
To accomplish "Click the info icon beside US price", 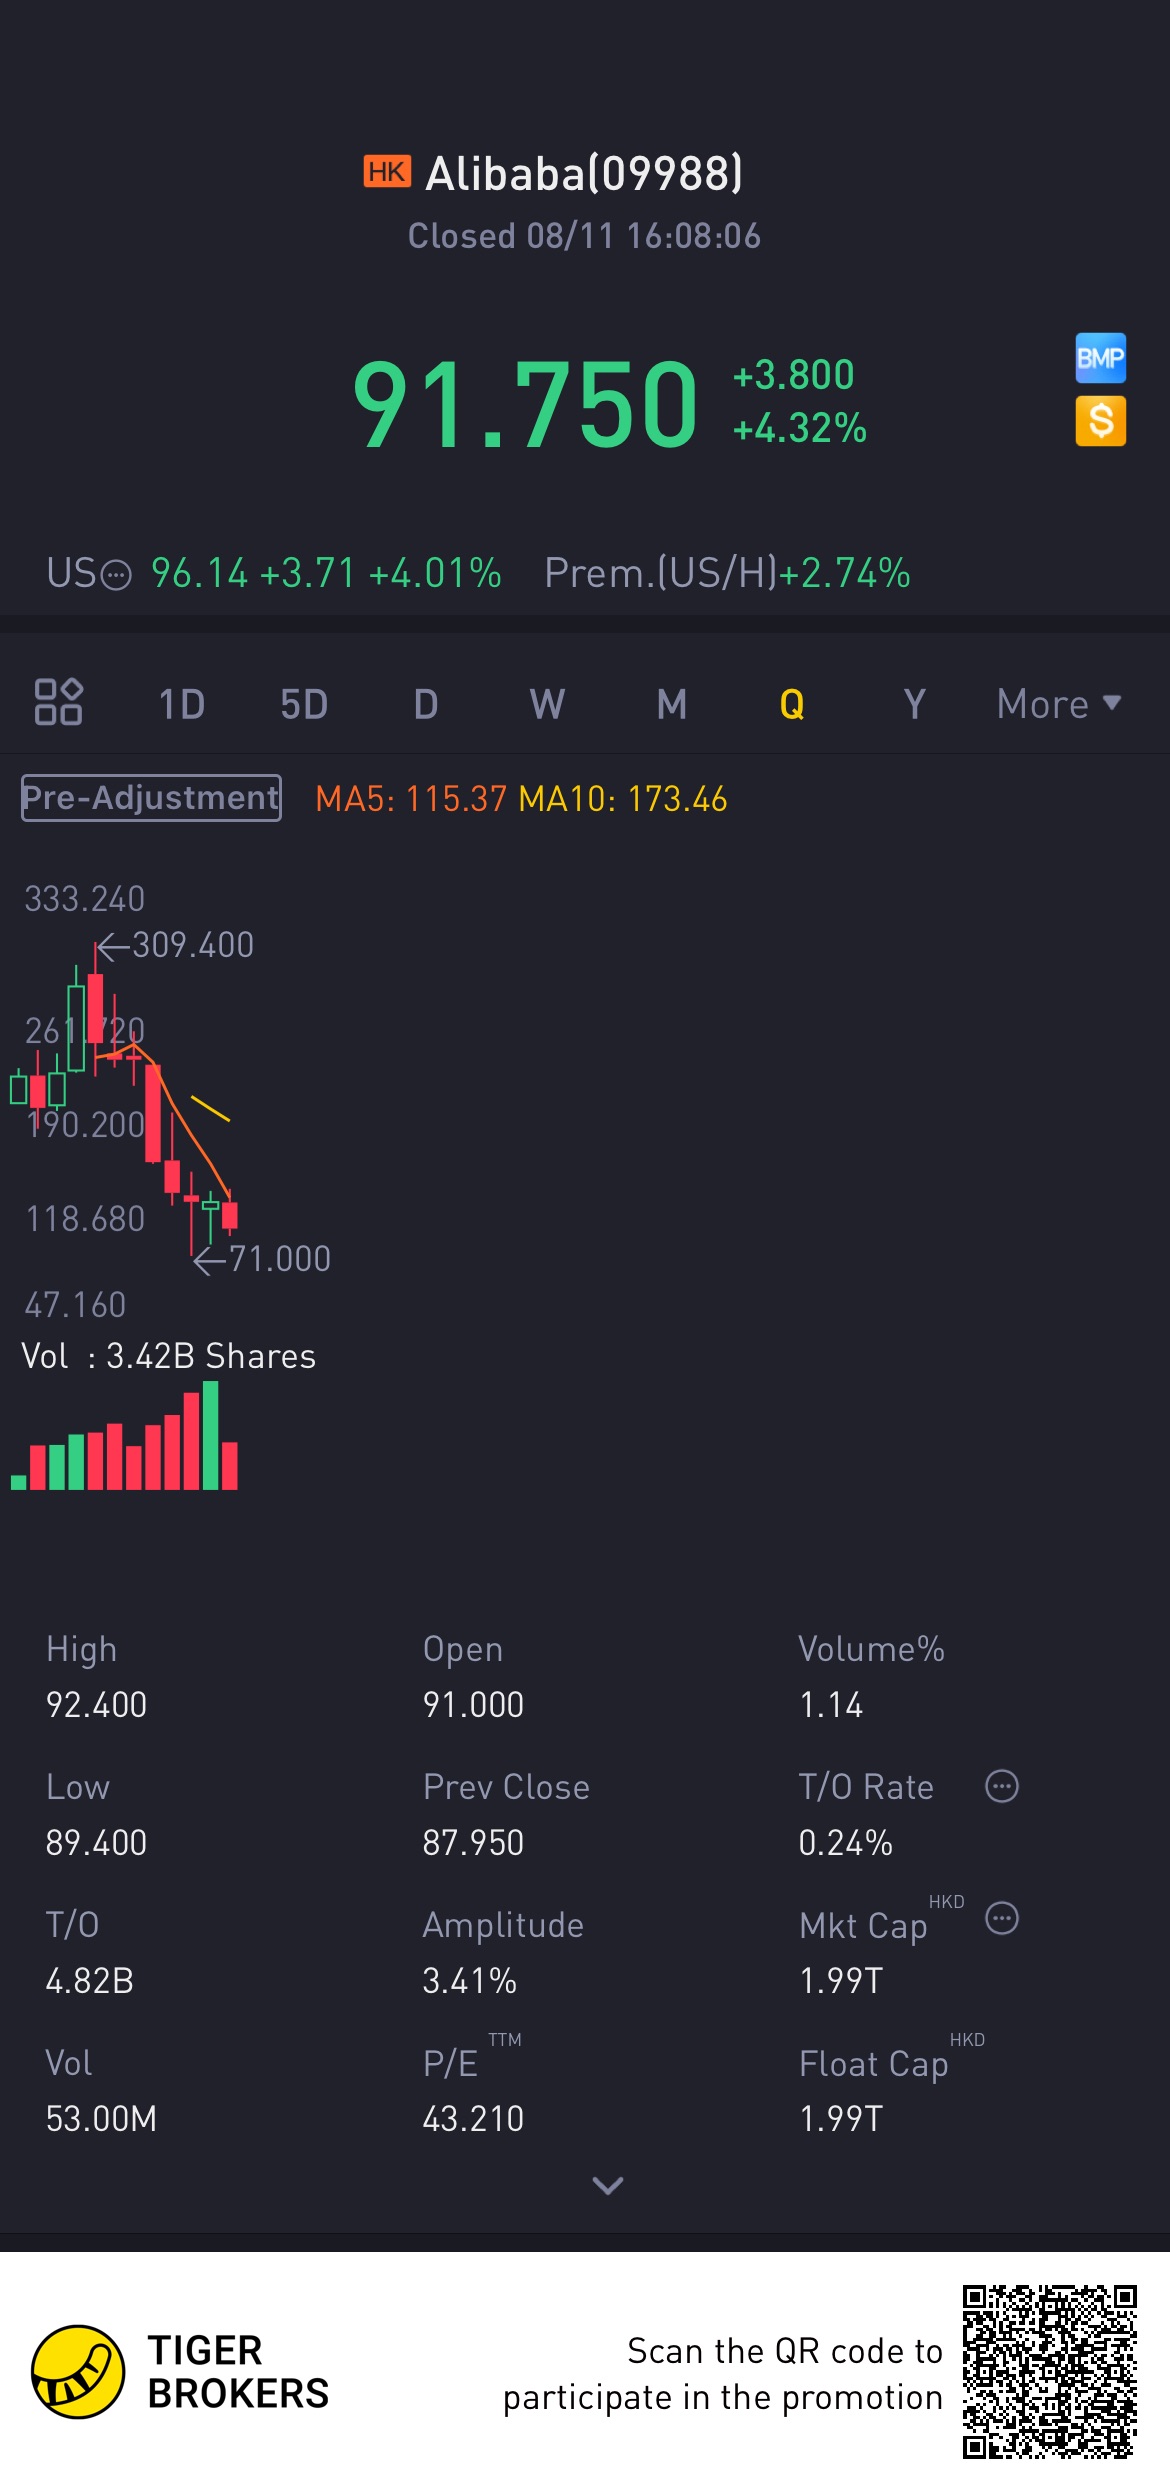I will coord(117,575).
